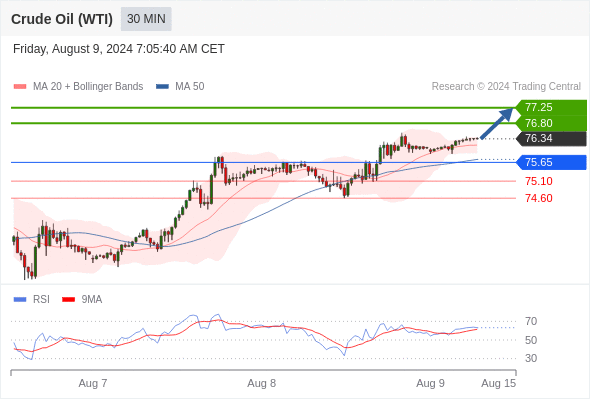Toggle the MA 50 legend entry
This screenshot has width=590, height=400.
click(x=180, y=87)
